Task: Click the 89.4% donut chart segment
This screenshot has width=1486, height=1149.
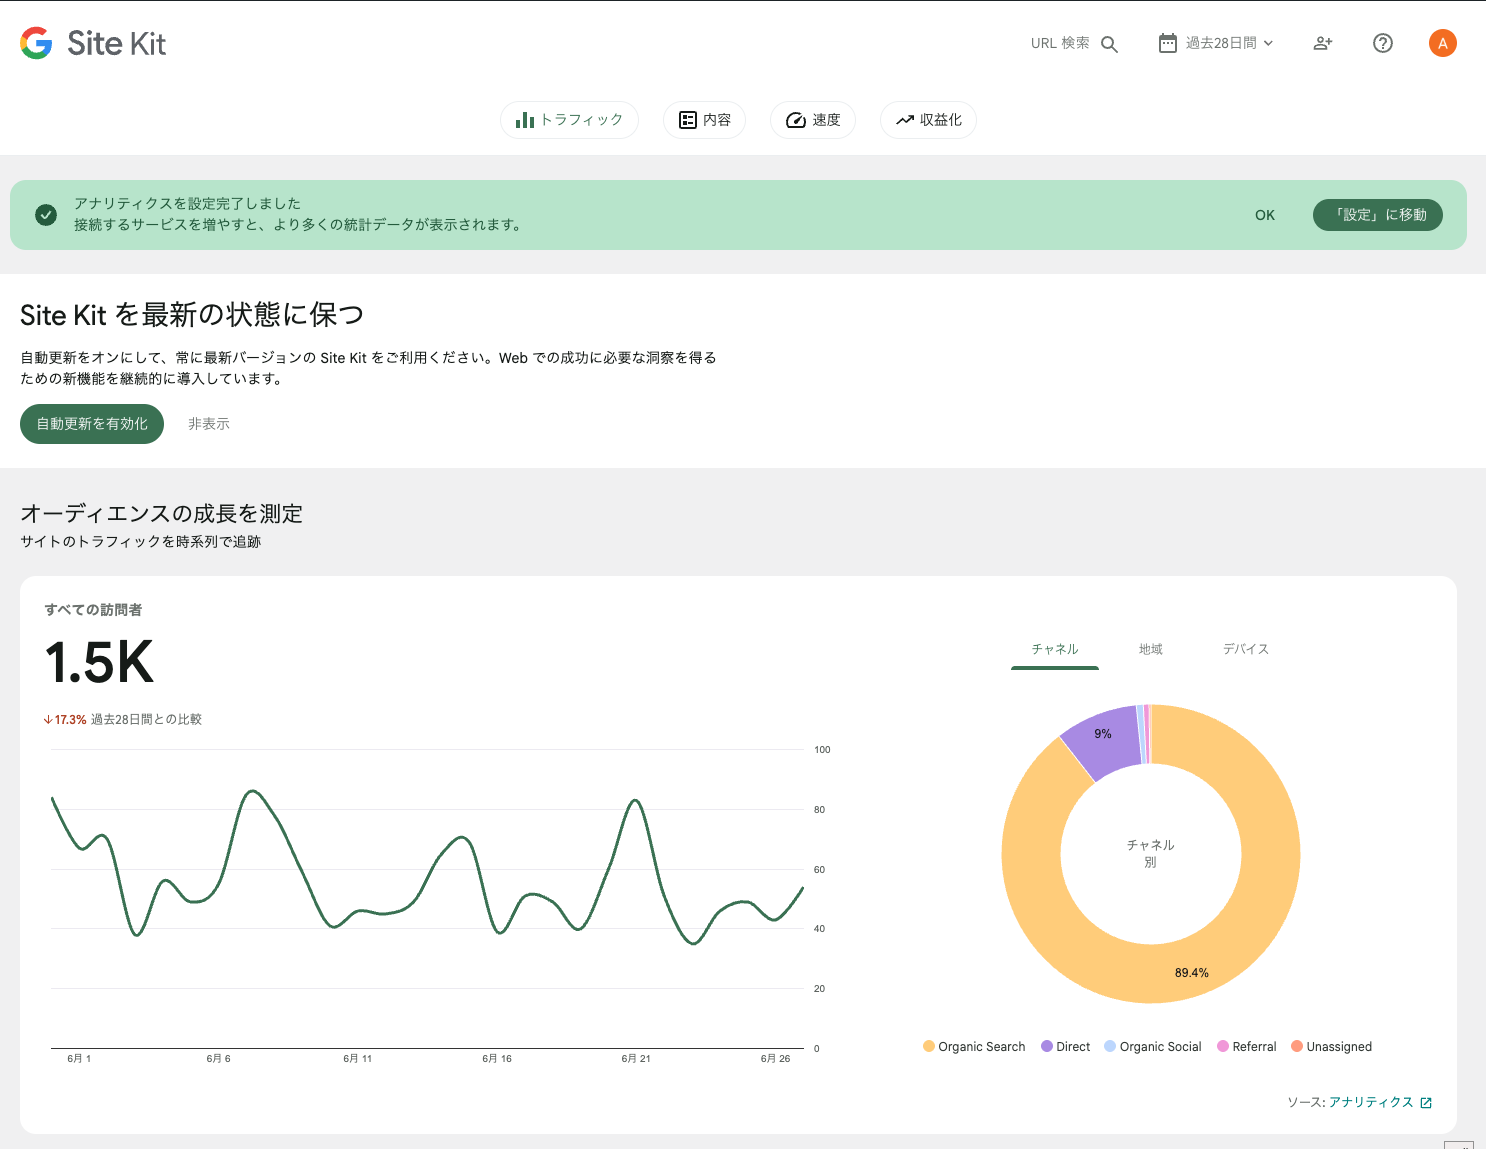Action: coord(1192,973)
